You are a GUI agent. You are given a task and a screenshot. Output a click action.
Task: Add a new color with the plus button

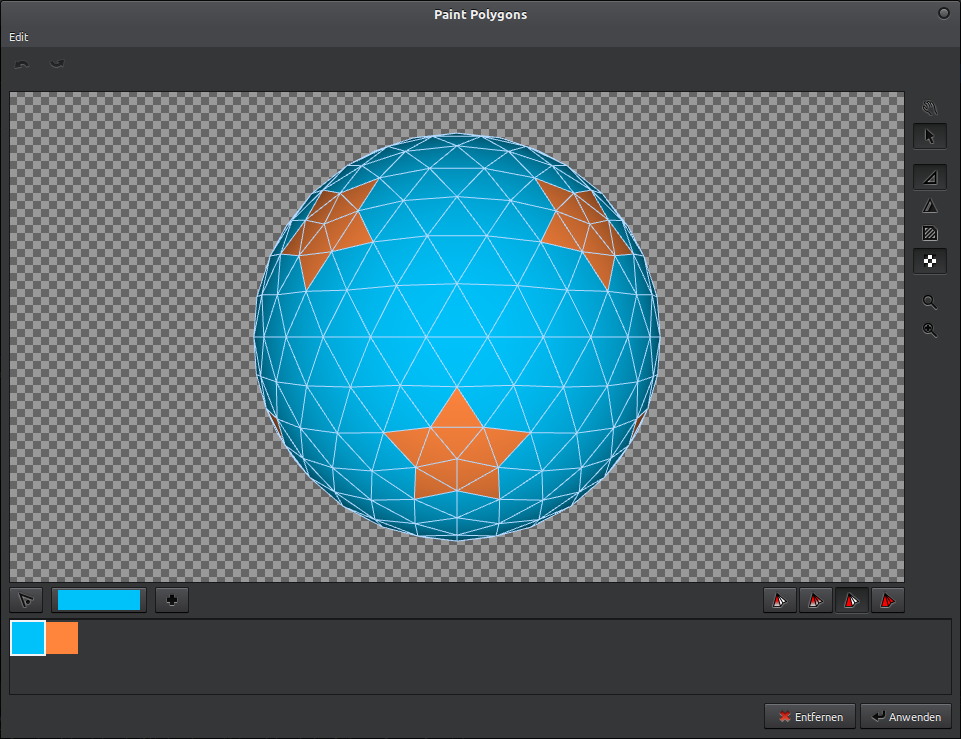point(170,600)
